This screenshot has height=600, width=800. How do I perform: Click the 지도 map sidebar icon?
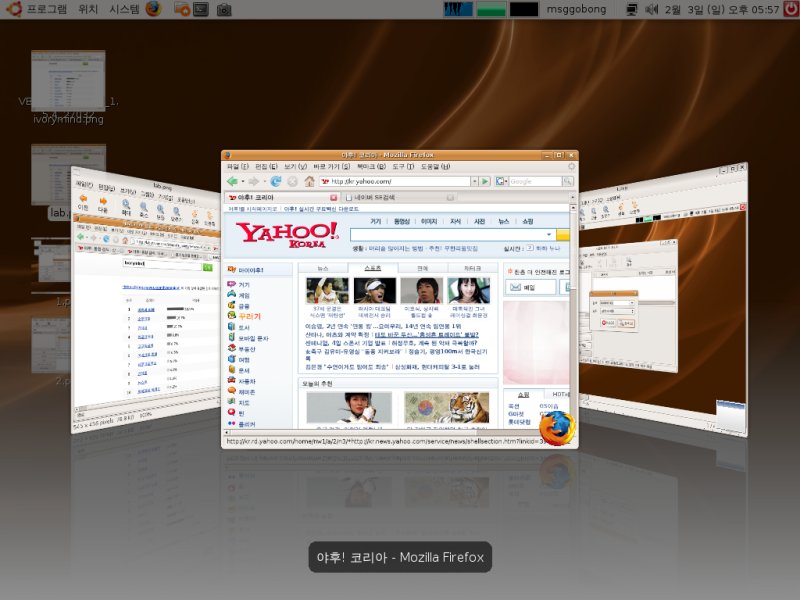pos(232,402)
